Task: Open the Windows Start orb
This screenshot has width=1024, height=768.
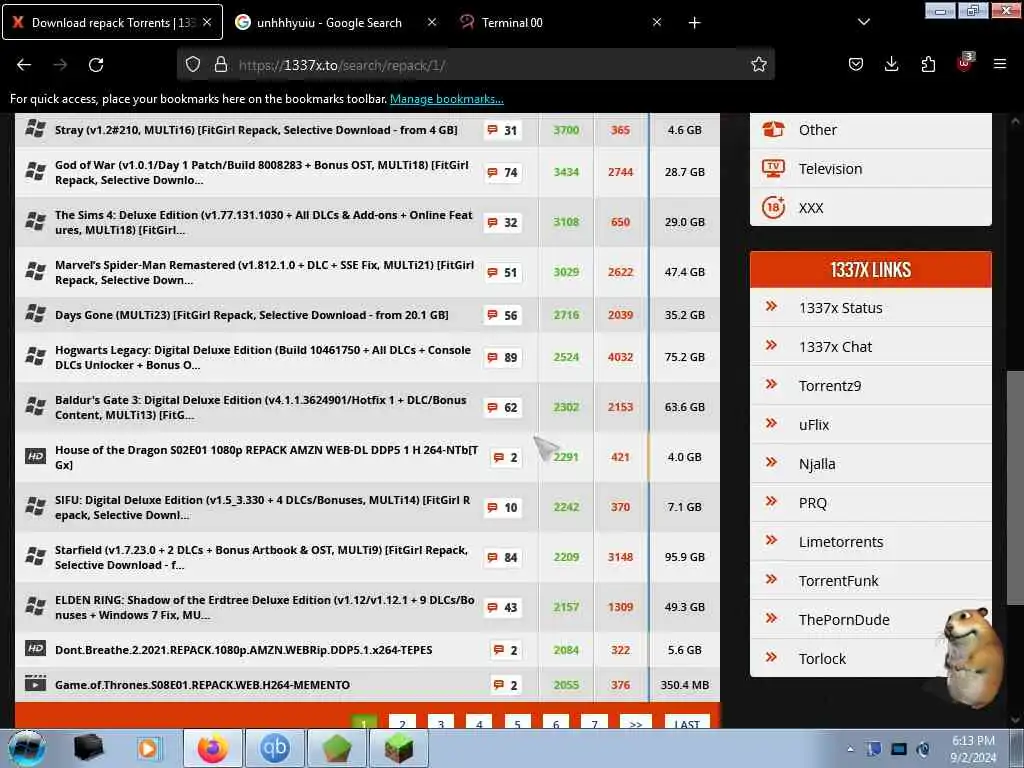Action: click(27, 748)
